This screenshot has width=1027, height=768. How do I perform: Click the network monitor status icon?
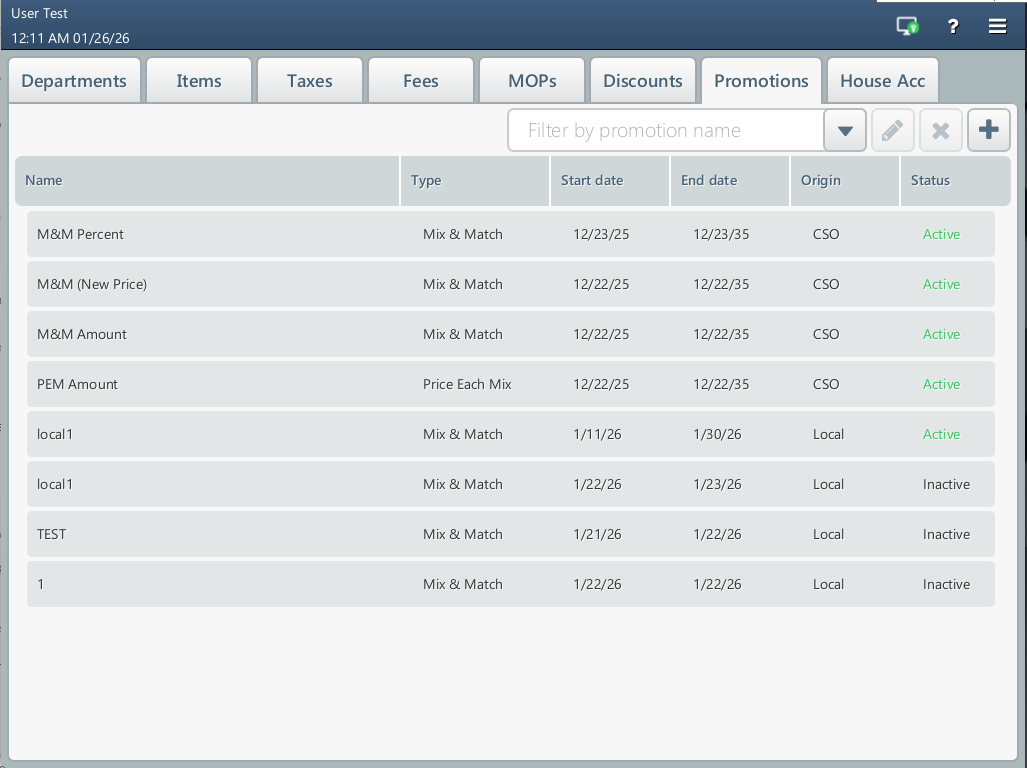pyautogui.click(x=907, y=27)
